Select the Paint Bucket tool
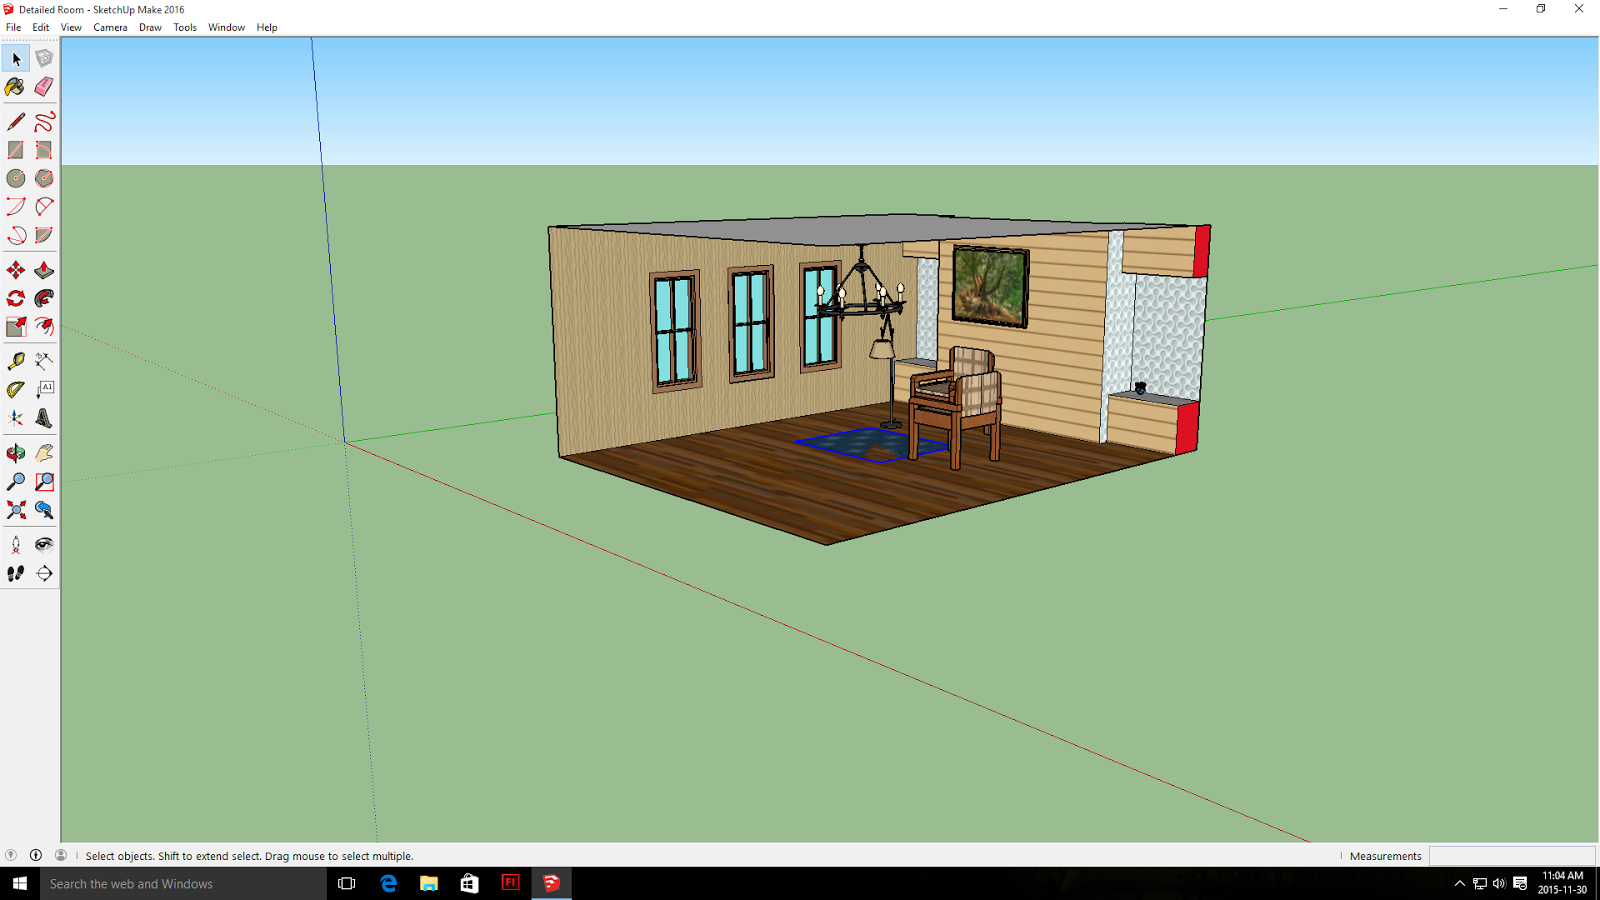 click(15, 88)
